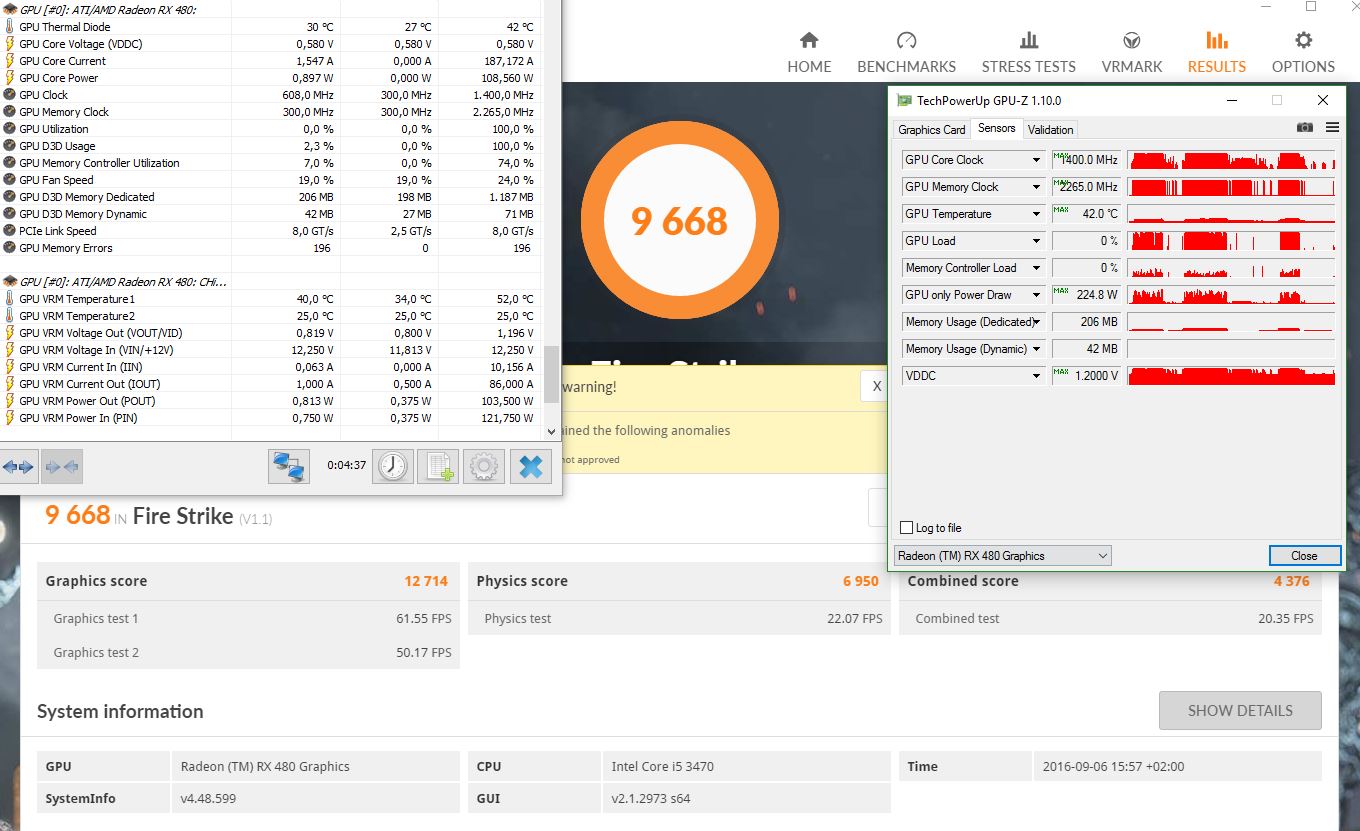Switch to the Graphics Card tab
The width and height of the screenshot is (1360, 831).
point(932,129)
